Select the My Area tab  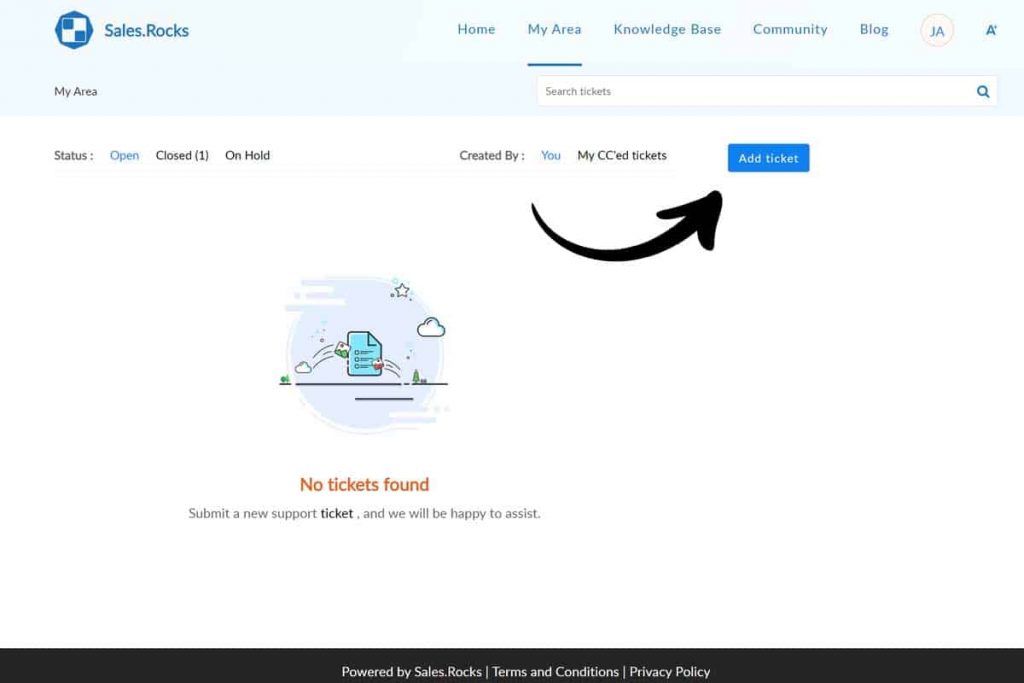coord(554,29)
